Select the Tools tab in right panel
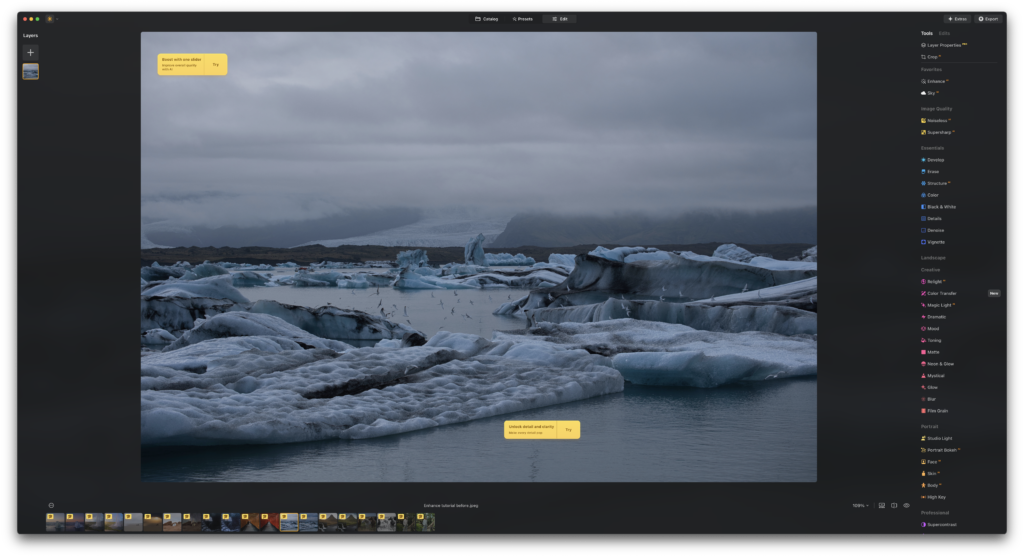The image size is (1024, 557). [x=927, y=33]
